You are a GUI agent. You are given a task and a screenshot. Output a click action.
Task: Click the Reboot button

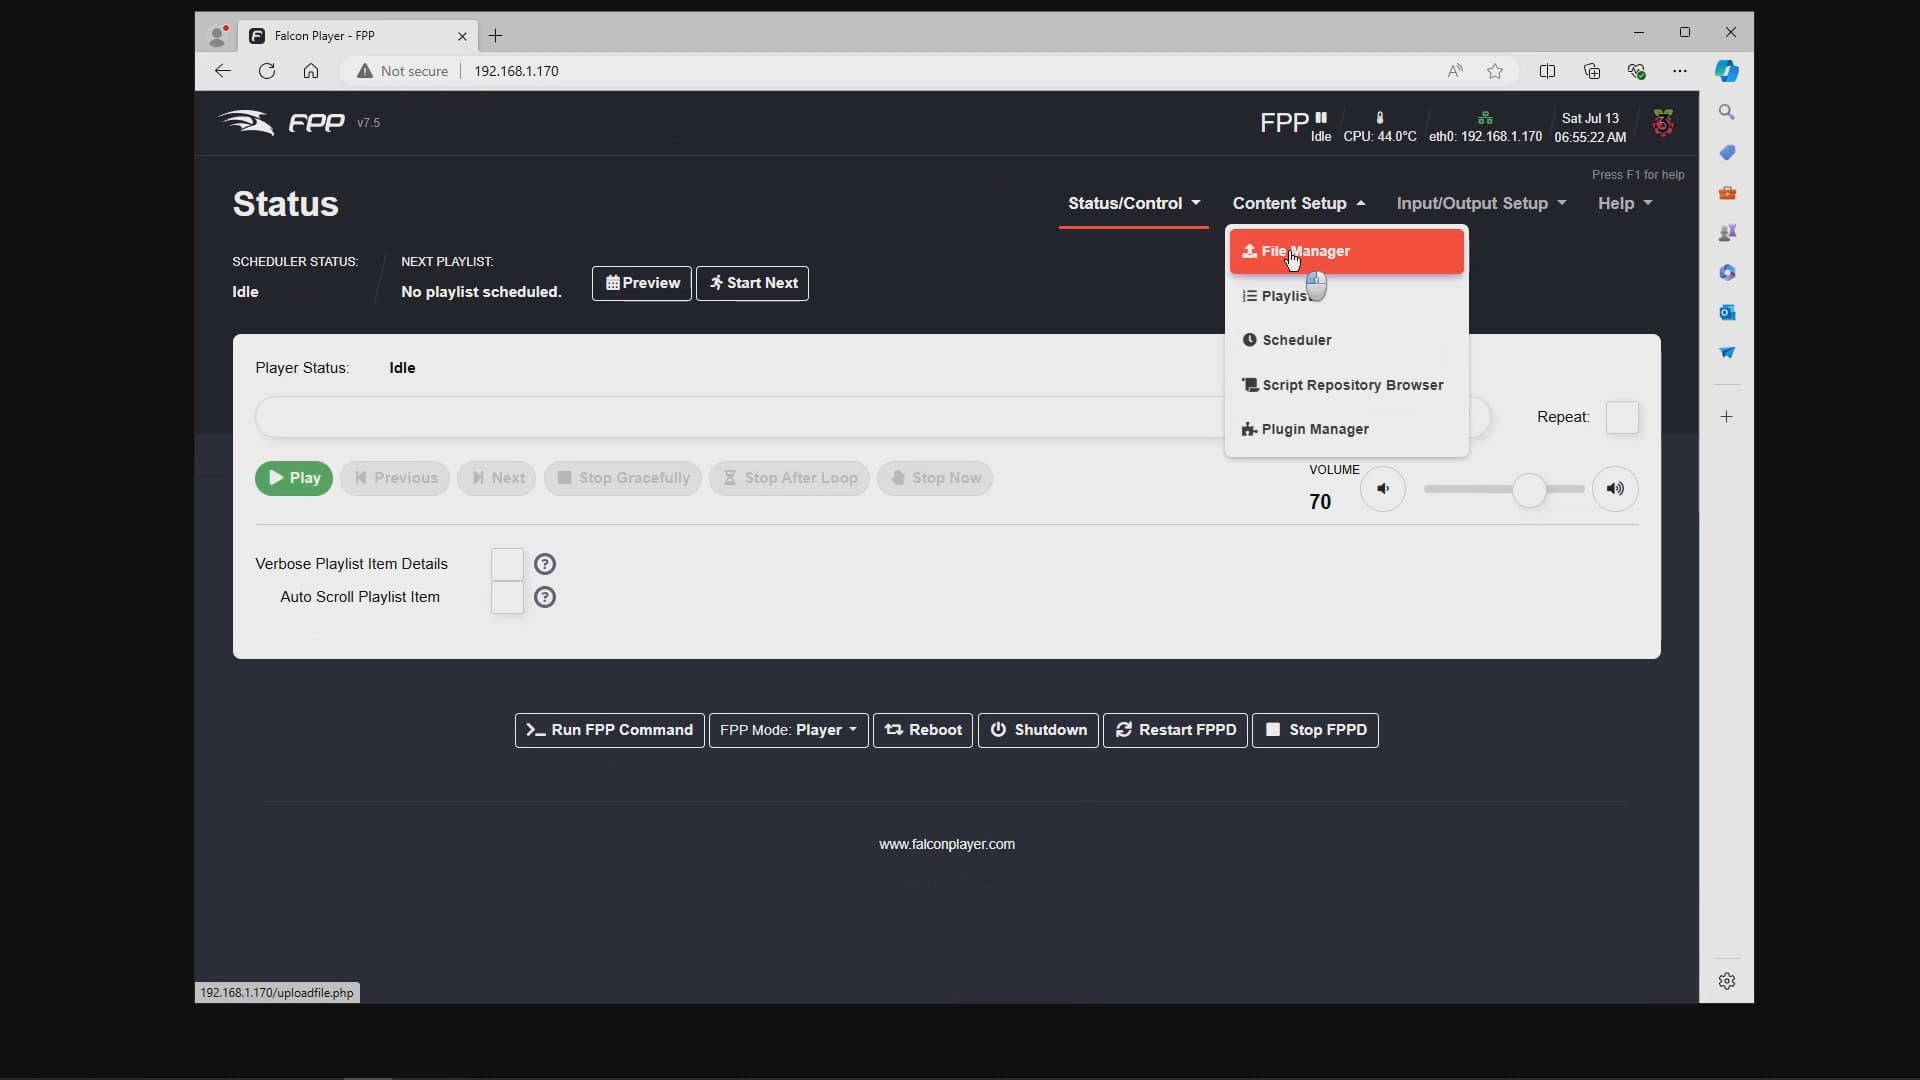click(x=923, y=730)
